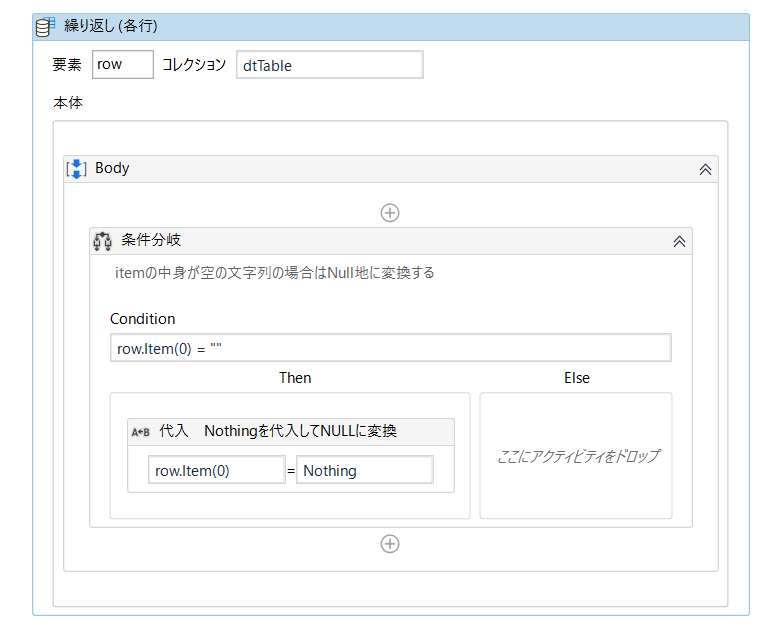Viewport: 774px width, 630px height.
Task: Edit the コレクション field containing dtTable
Action: tap(330, 65)
